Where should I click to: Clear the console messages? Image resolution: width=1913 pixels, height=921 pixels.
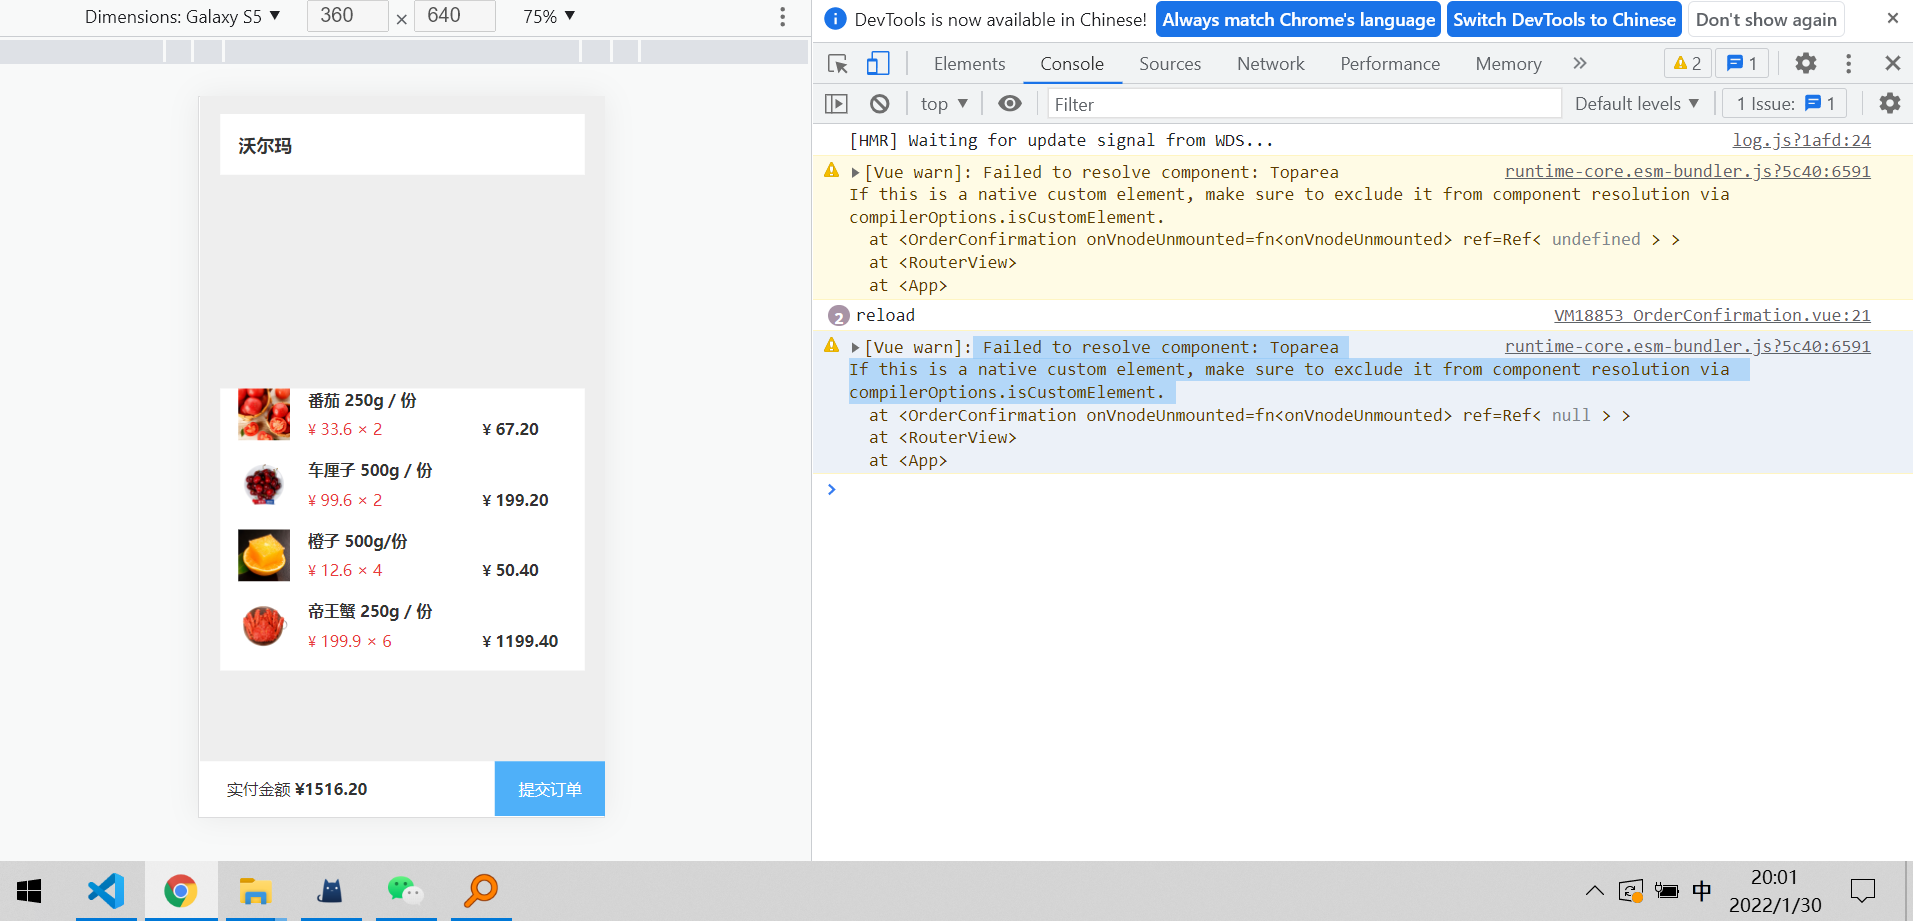click(x=879, y=103)
